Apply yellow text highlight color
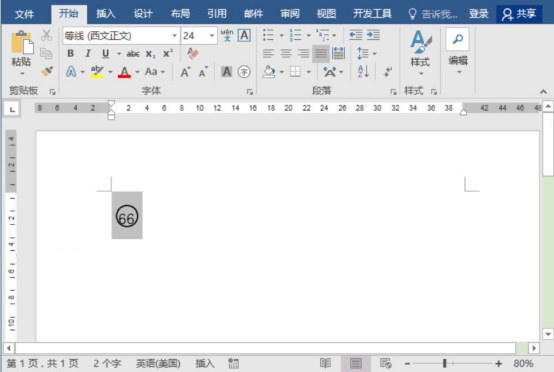 [97, 72]
